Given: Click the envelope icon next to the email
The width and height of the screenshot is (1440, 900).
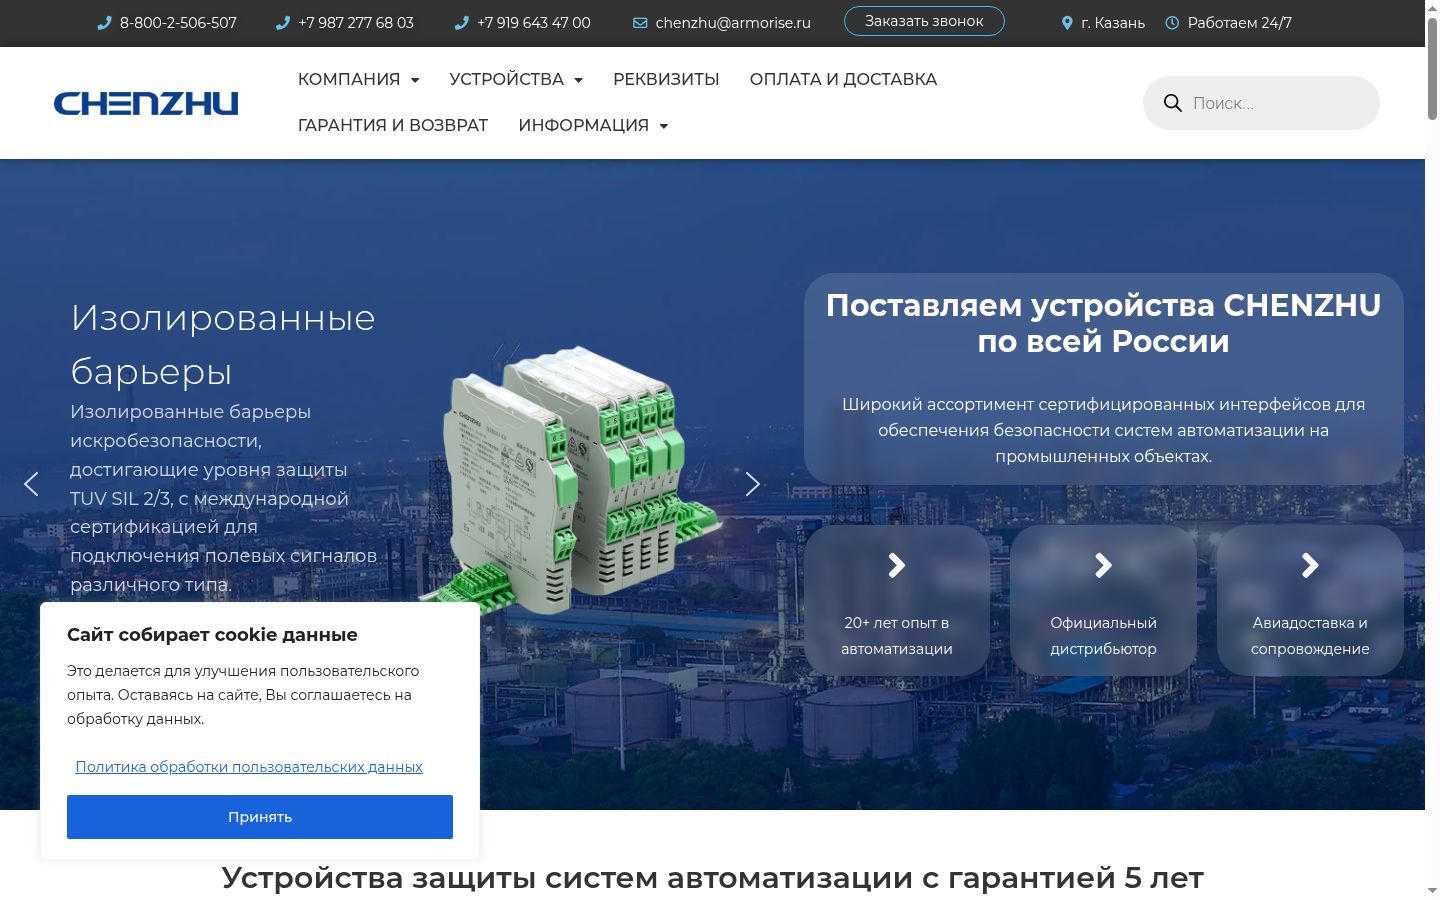Looking at the screenshot, I should 640,23.
